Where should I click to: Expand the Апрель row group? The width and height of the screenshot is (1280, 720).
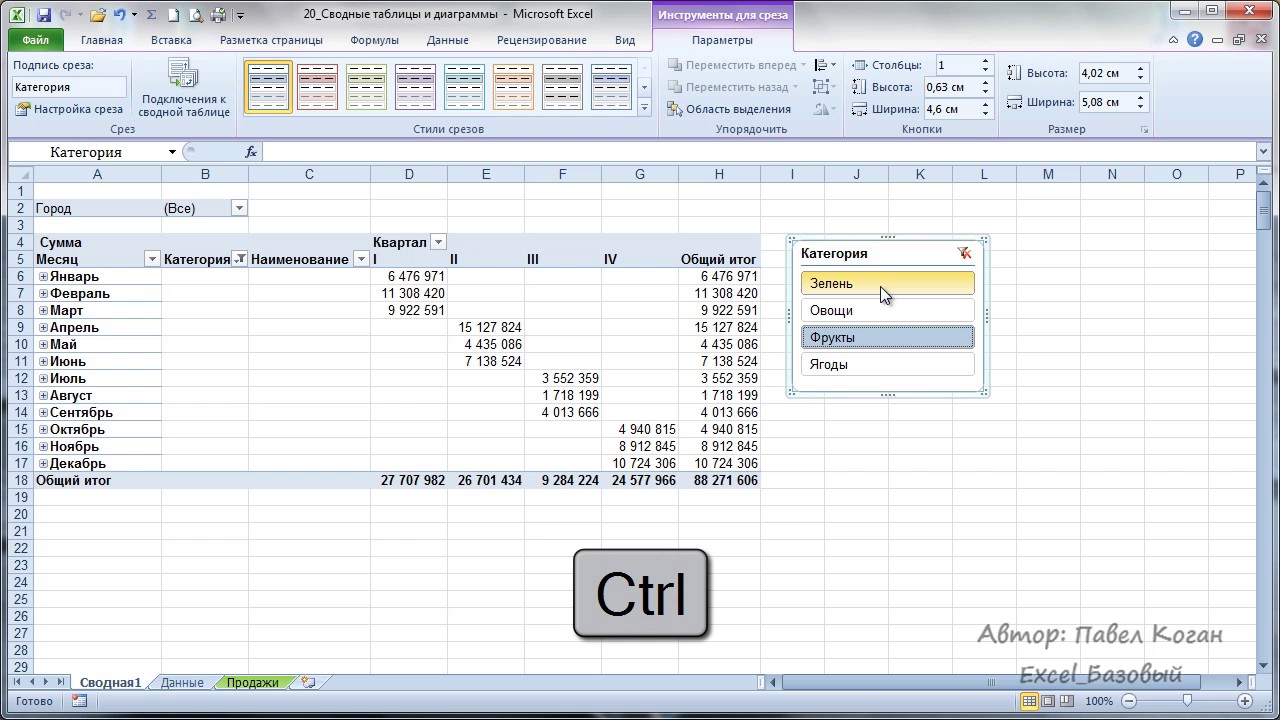[43, 328]
